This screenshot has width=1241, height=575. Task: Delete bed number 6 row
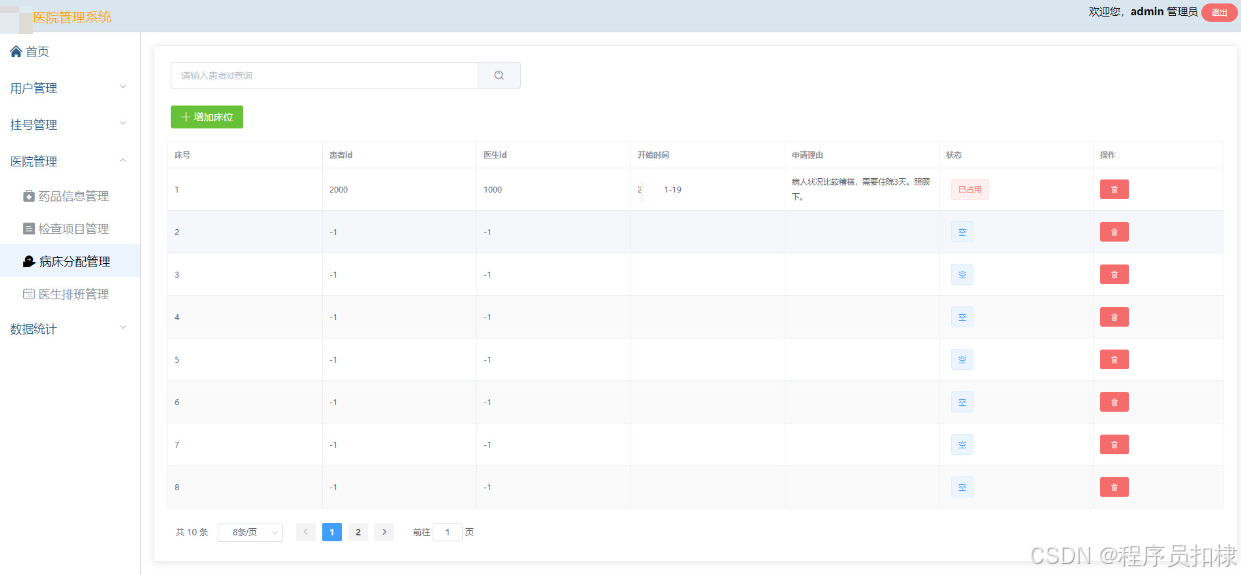point(1114,402)
